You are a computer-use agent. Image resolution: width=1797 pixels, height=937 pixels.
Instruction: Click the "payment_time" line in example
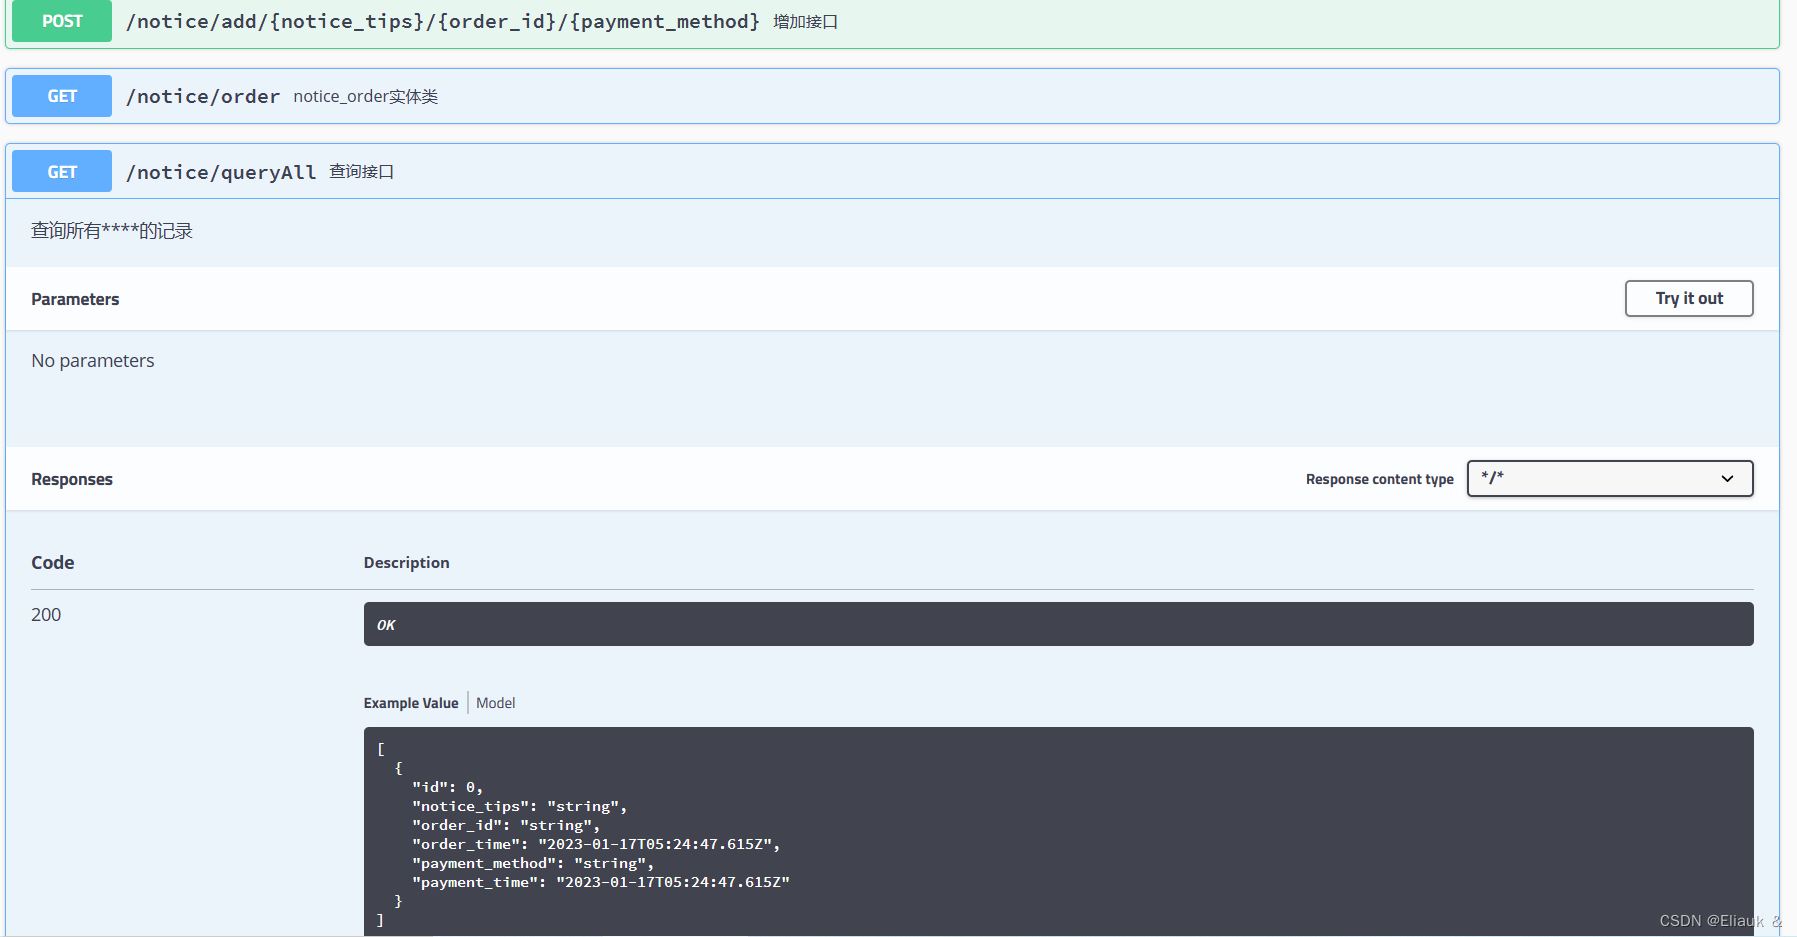click(x=601, y=882)
